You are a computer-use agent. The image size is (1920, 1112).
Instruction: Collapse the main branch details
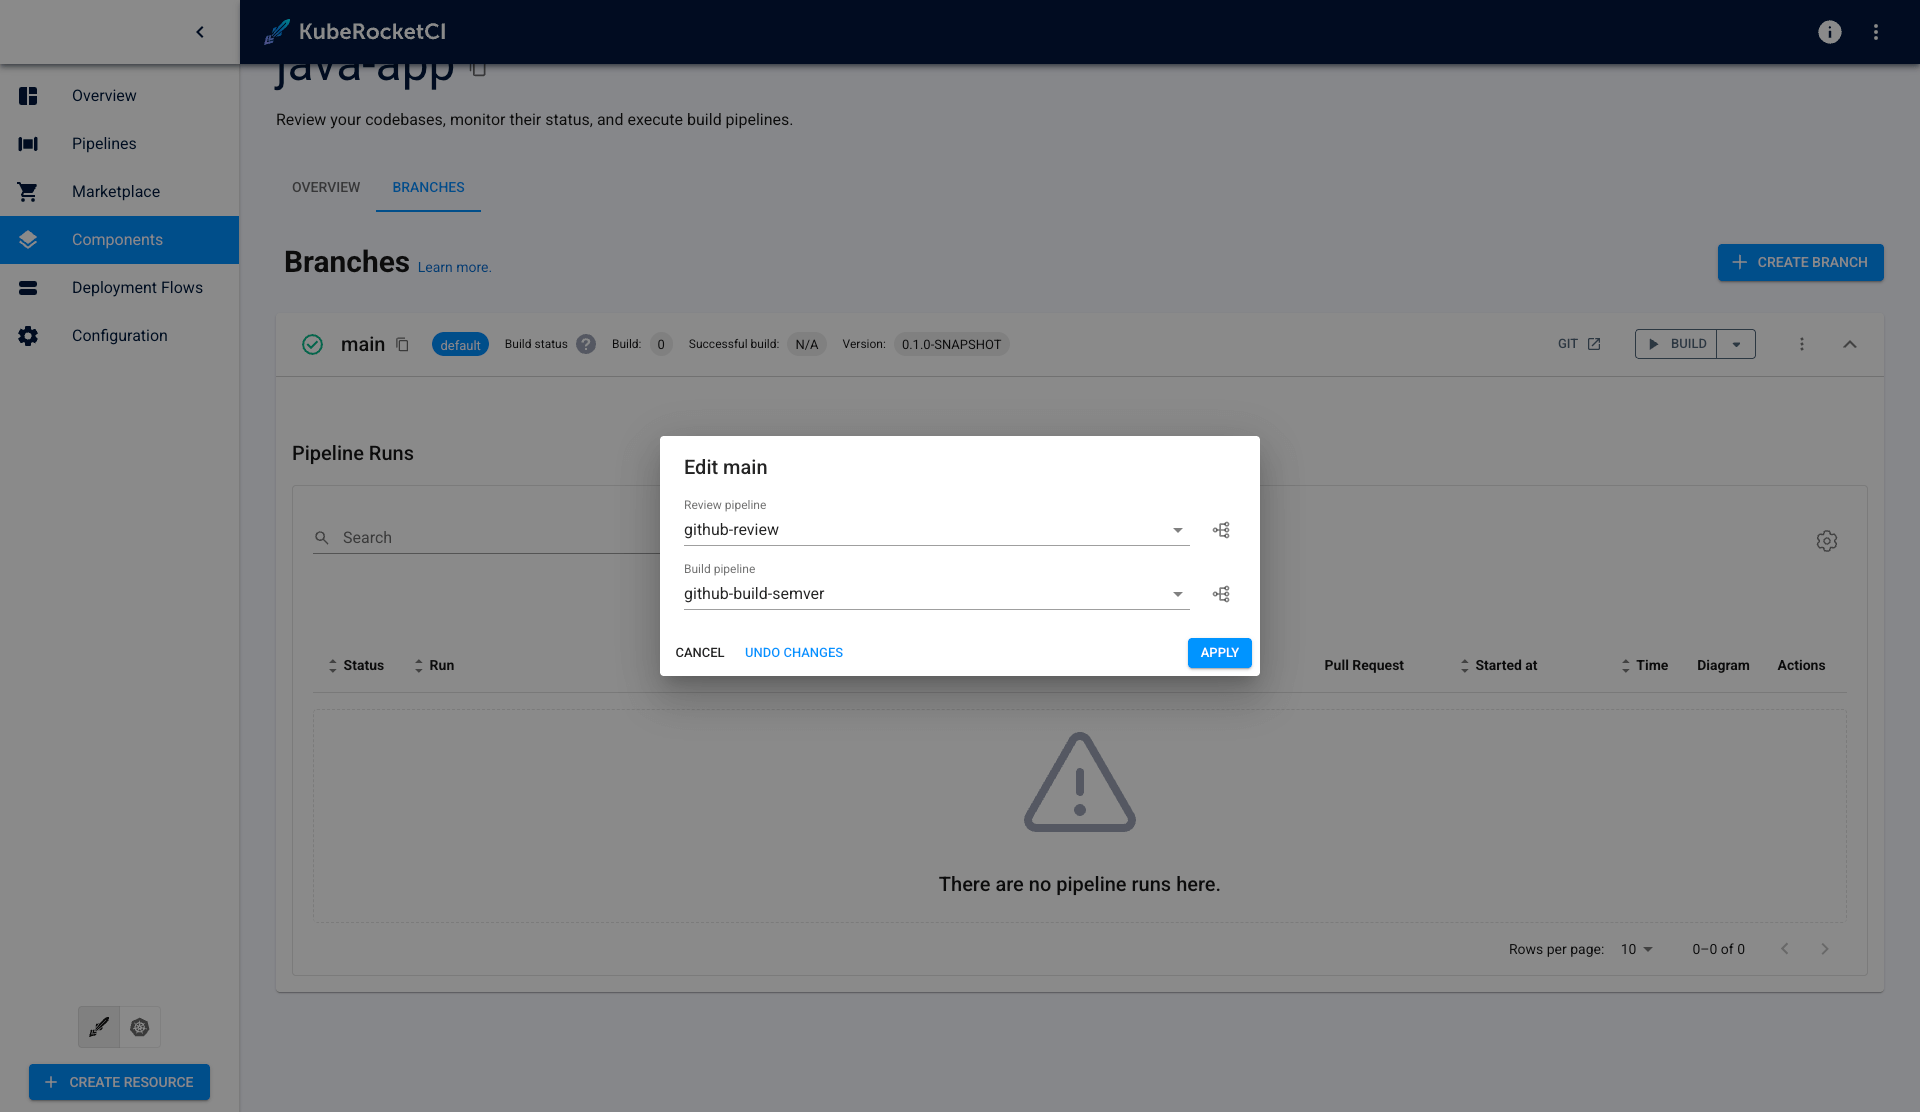[x=1850, y=344]
